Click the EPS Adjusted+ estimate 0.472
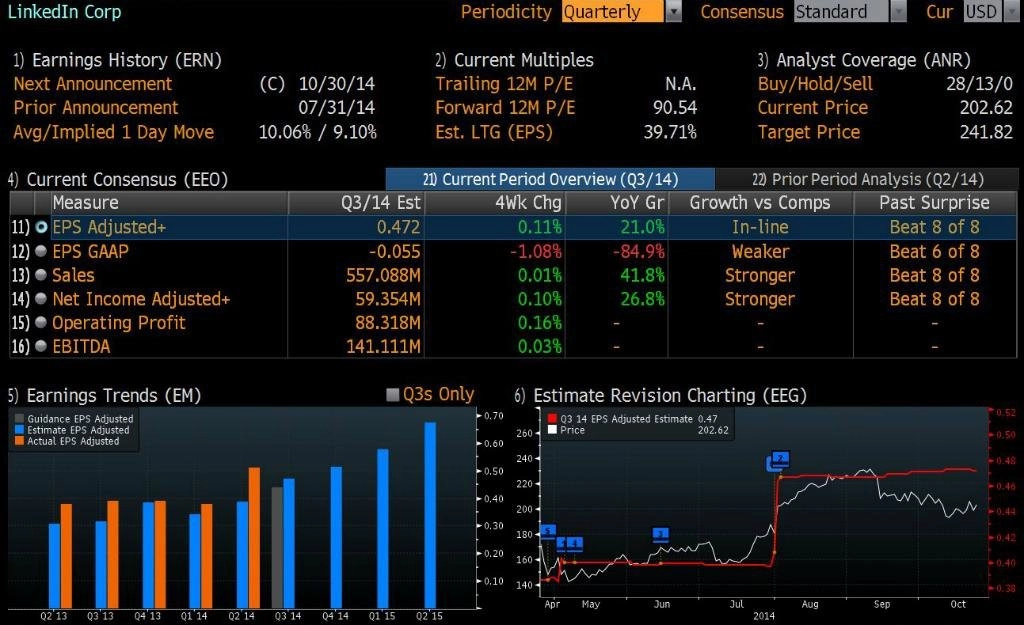 click(398, 227)
